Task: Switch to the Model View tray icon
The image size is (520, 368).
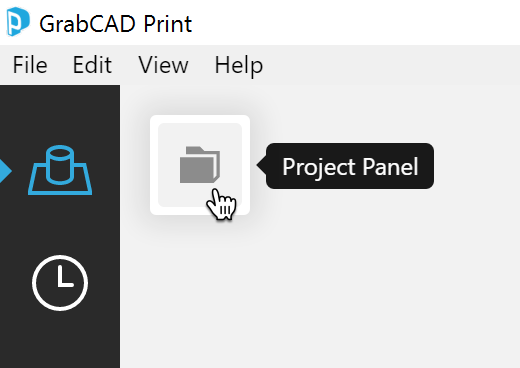Action: (x=60, y=170)
